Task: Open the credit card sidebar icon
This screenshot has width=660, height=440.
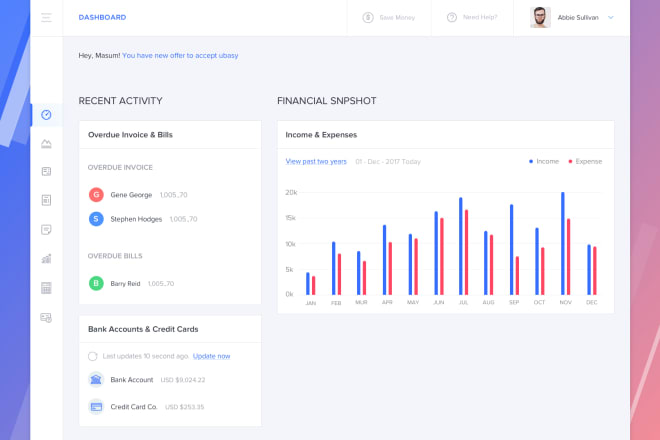Action: point(46,317)
